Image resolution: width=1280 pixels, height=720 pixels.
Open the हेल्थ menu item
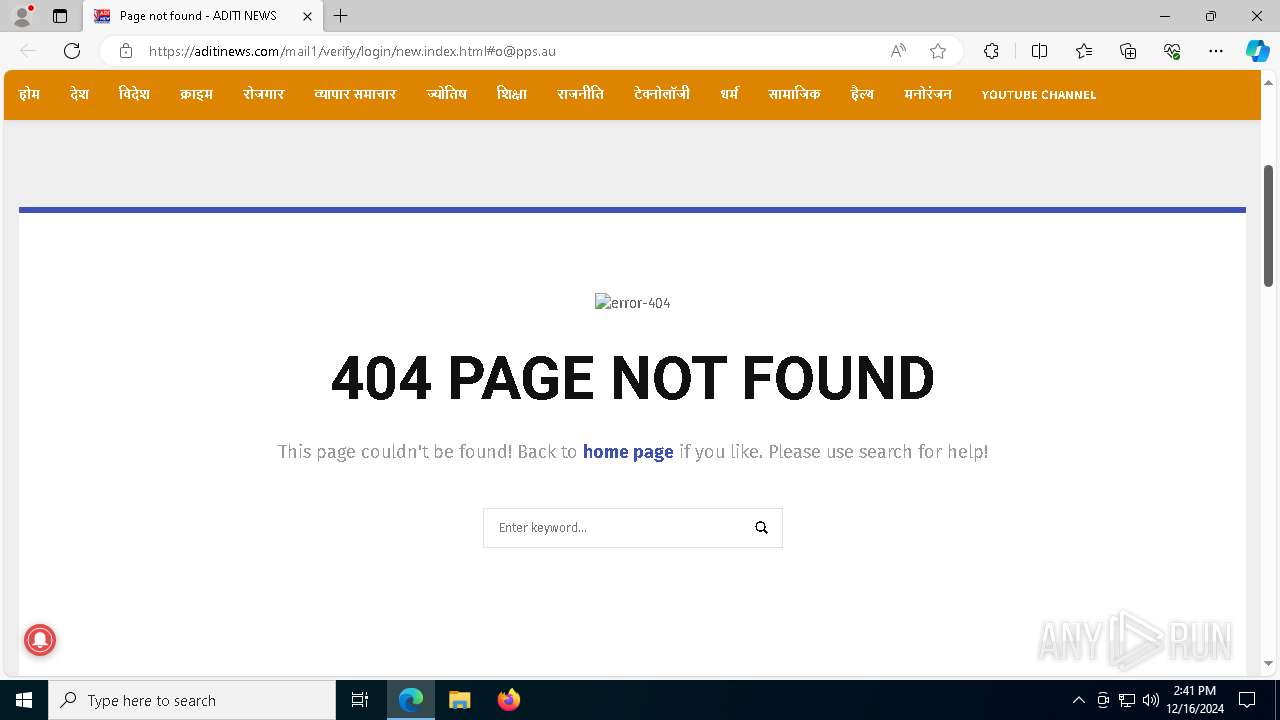pos(862,94)
